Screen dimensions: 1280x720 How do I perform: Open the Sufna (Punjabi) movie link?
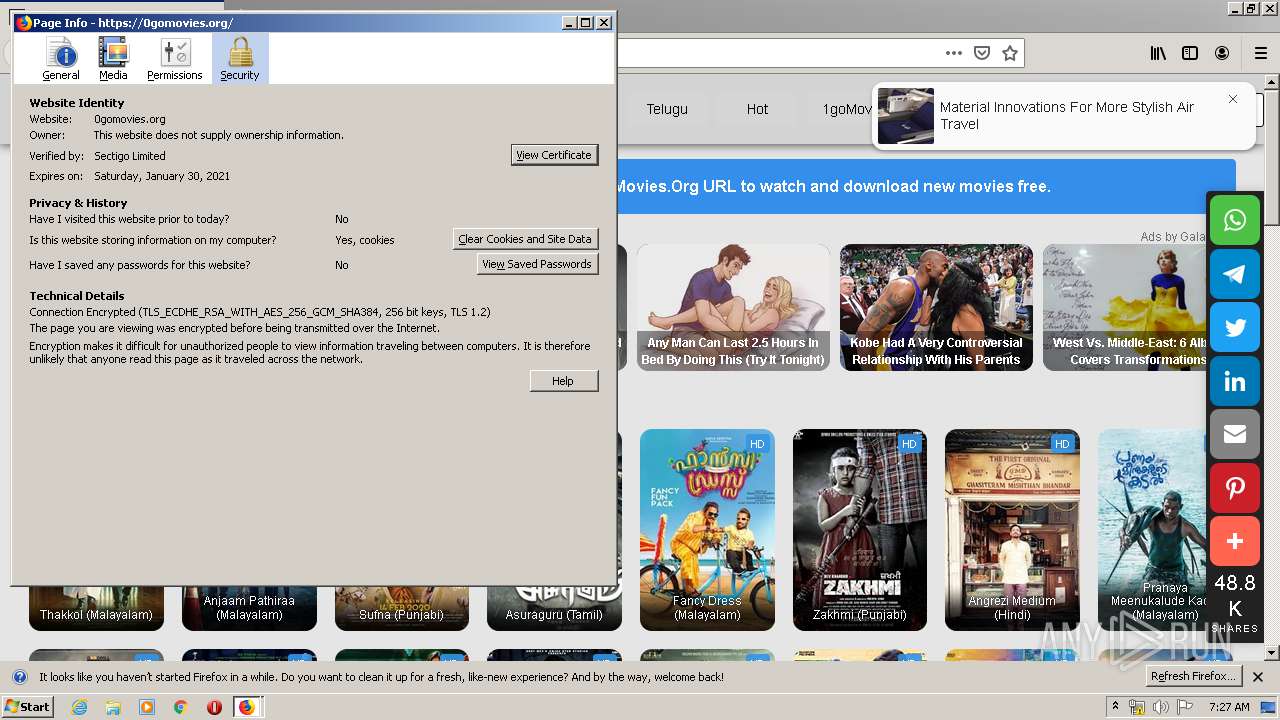point(401,615)
